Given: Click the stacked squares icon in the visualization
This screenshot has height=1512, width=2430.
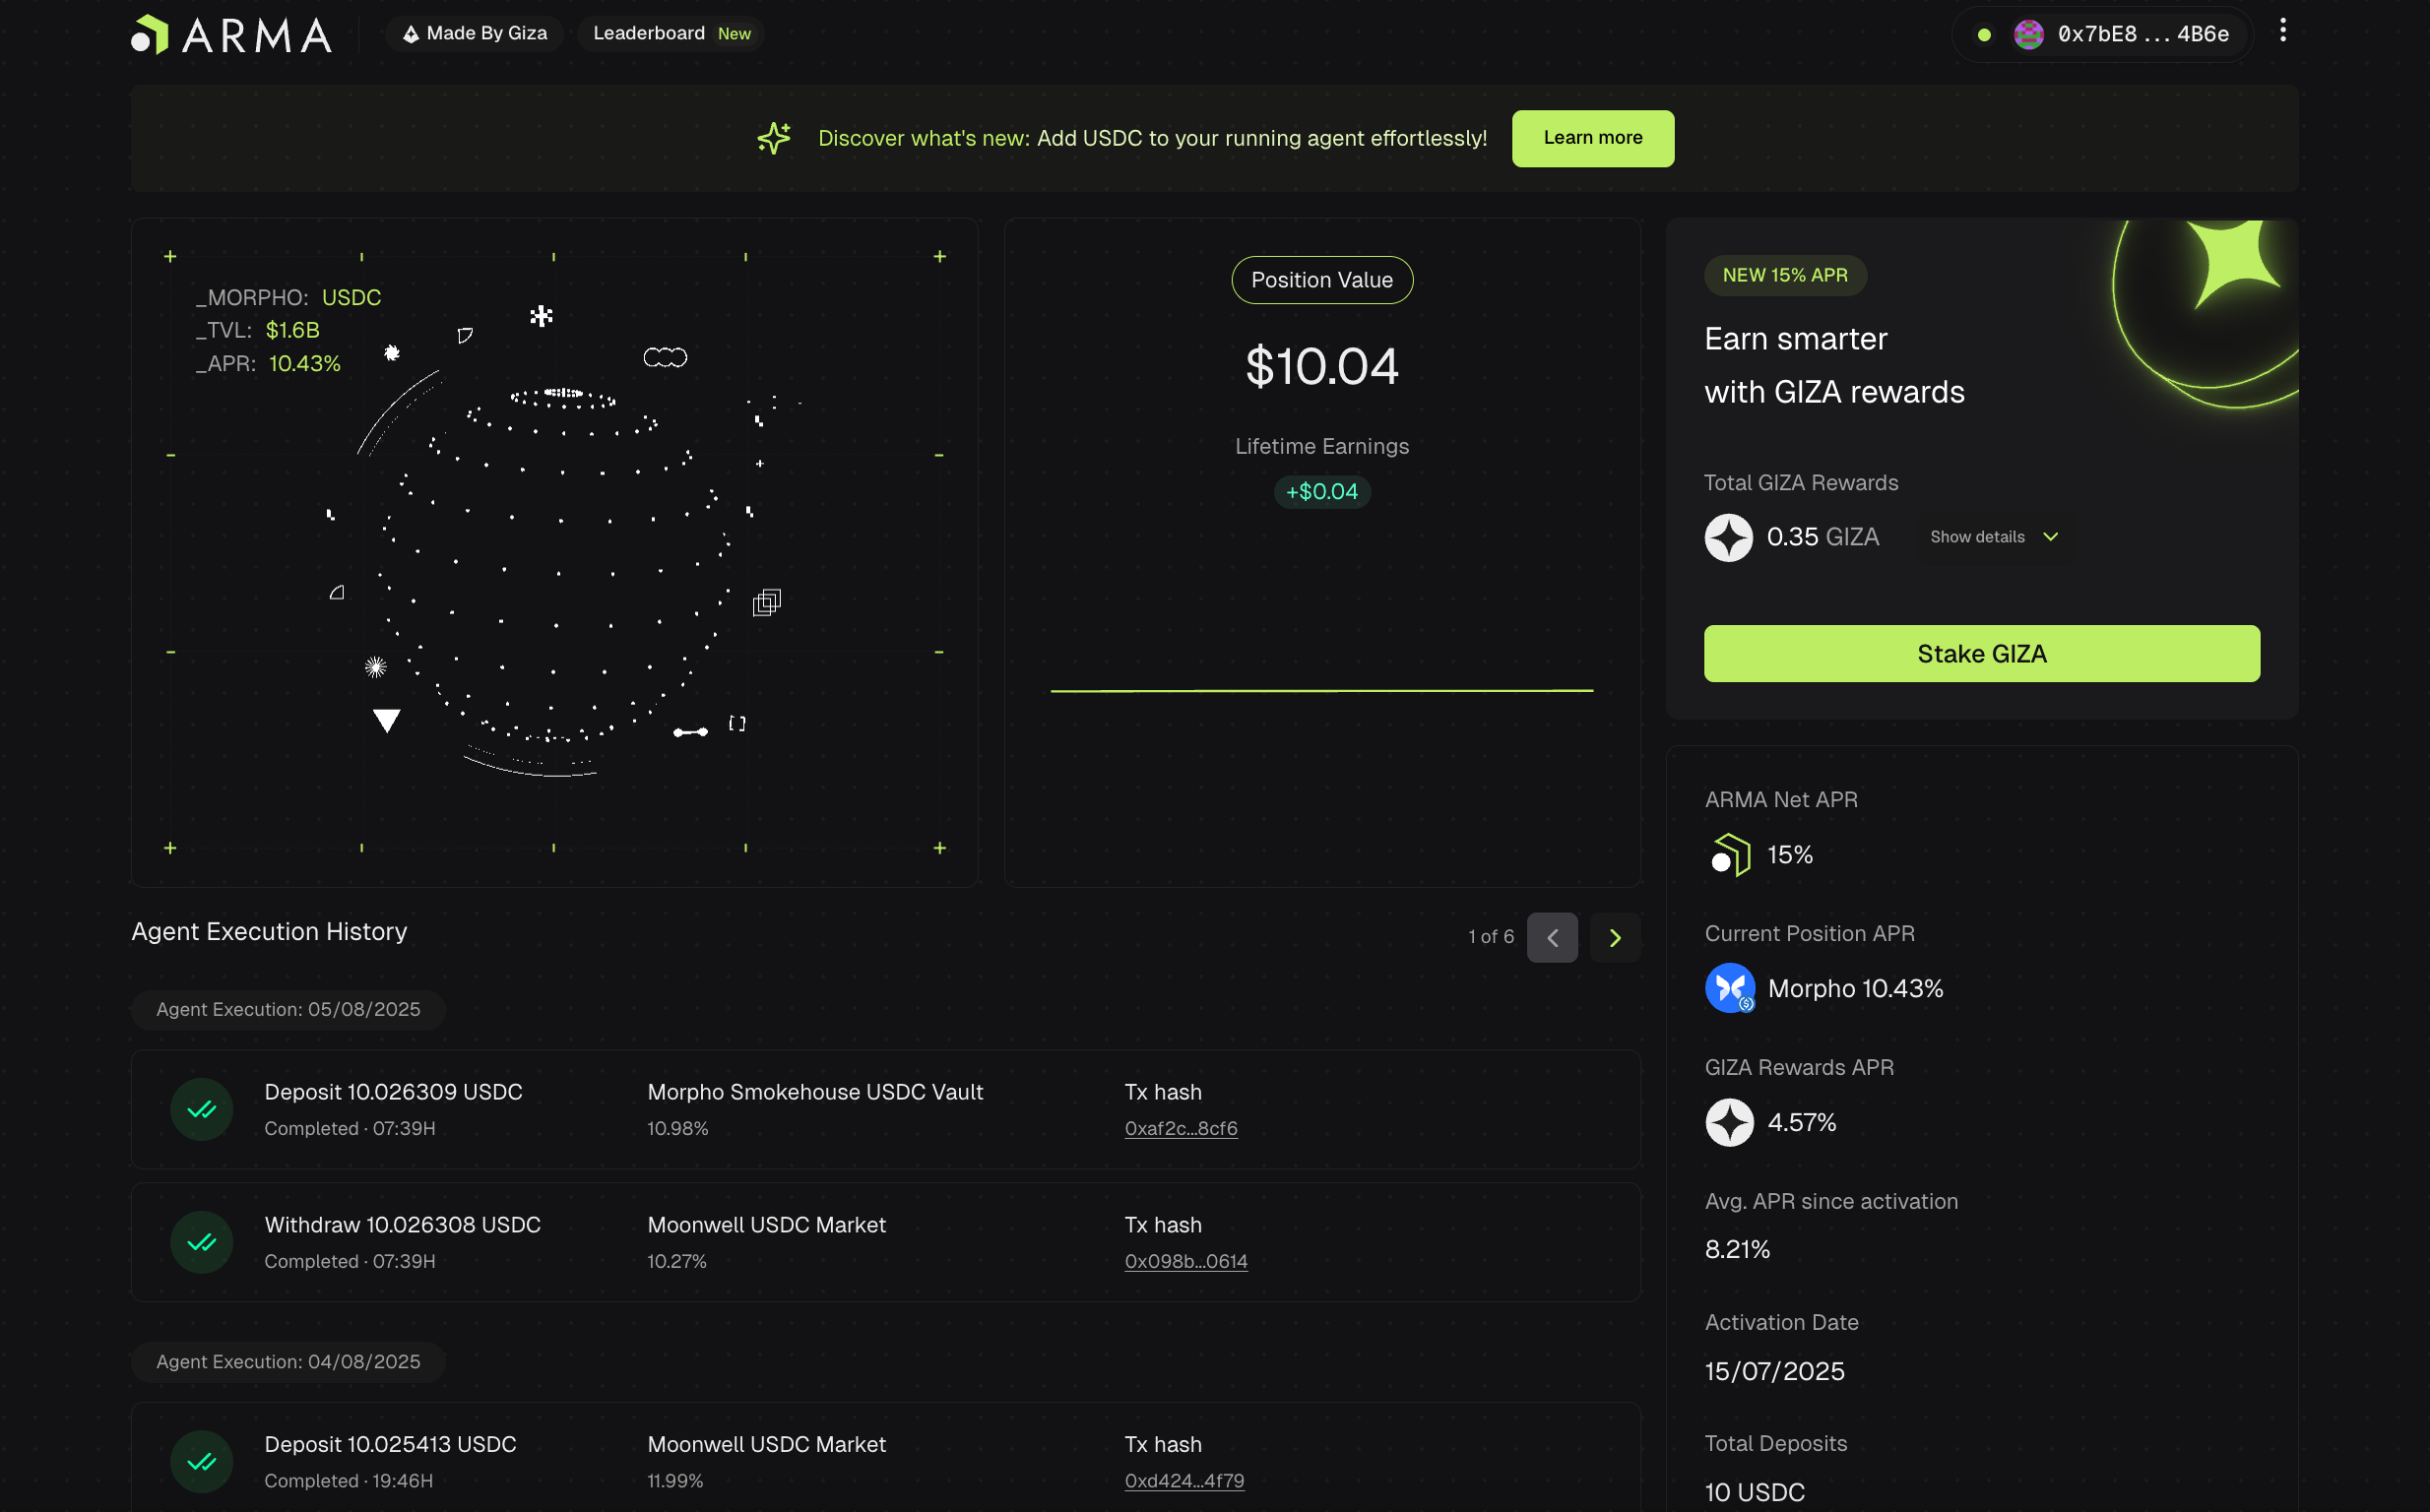Looking at the screenshot, I should click(766, 602).
